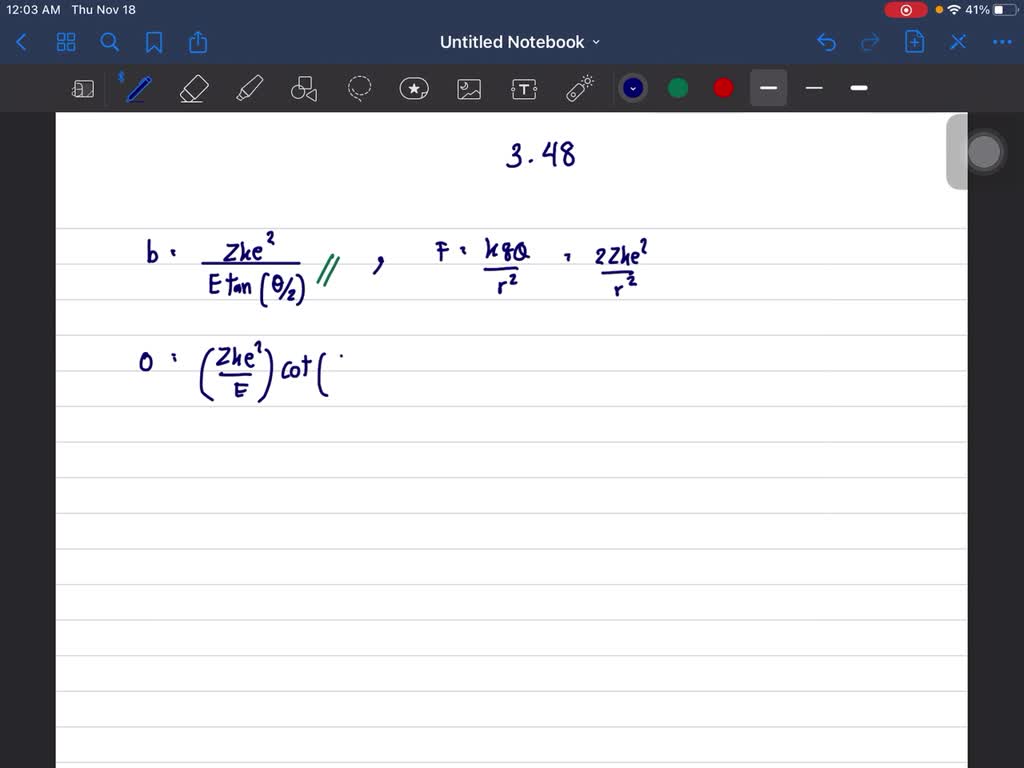Viewport: 1024px width, 768px height.
Task: Select the thick stroke thickness
Action: coord(858,88)
